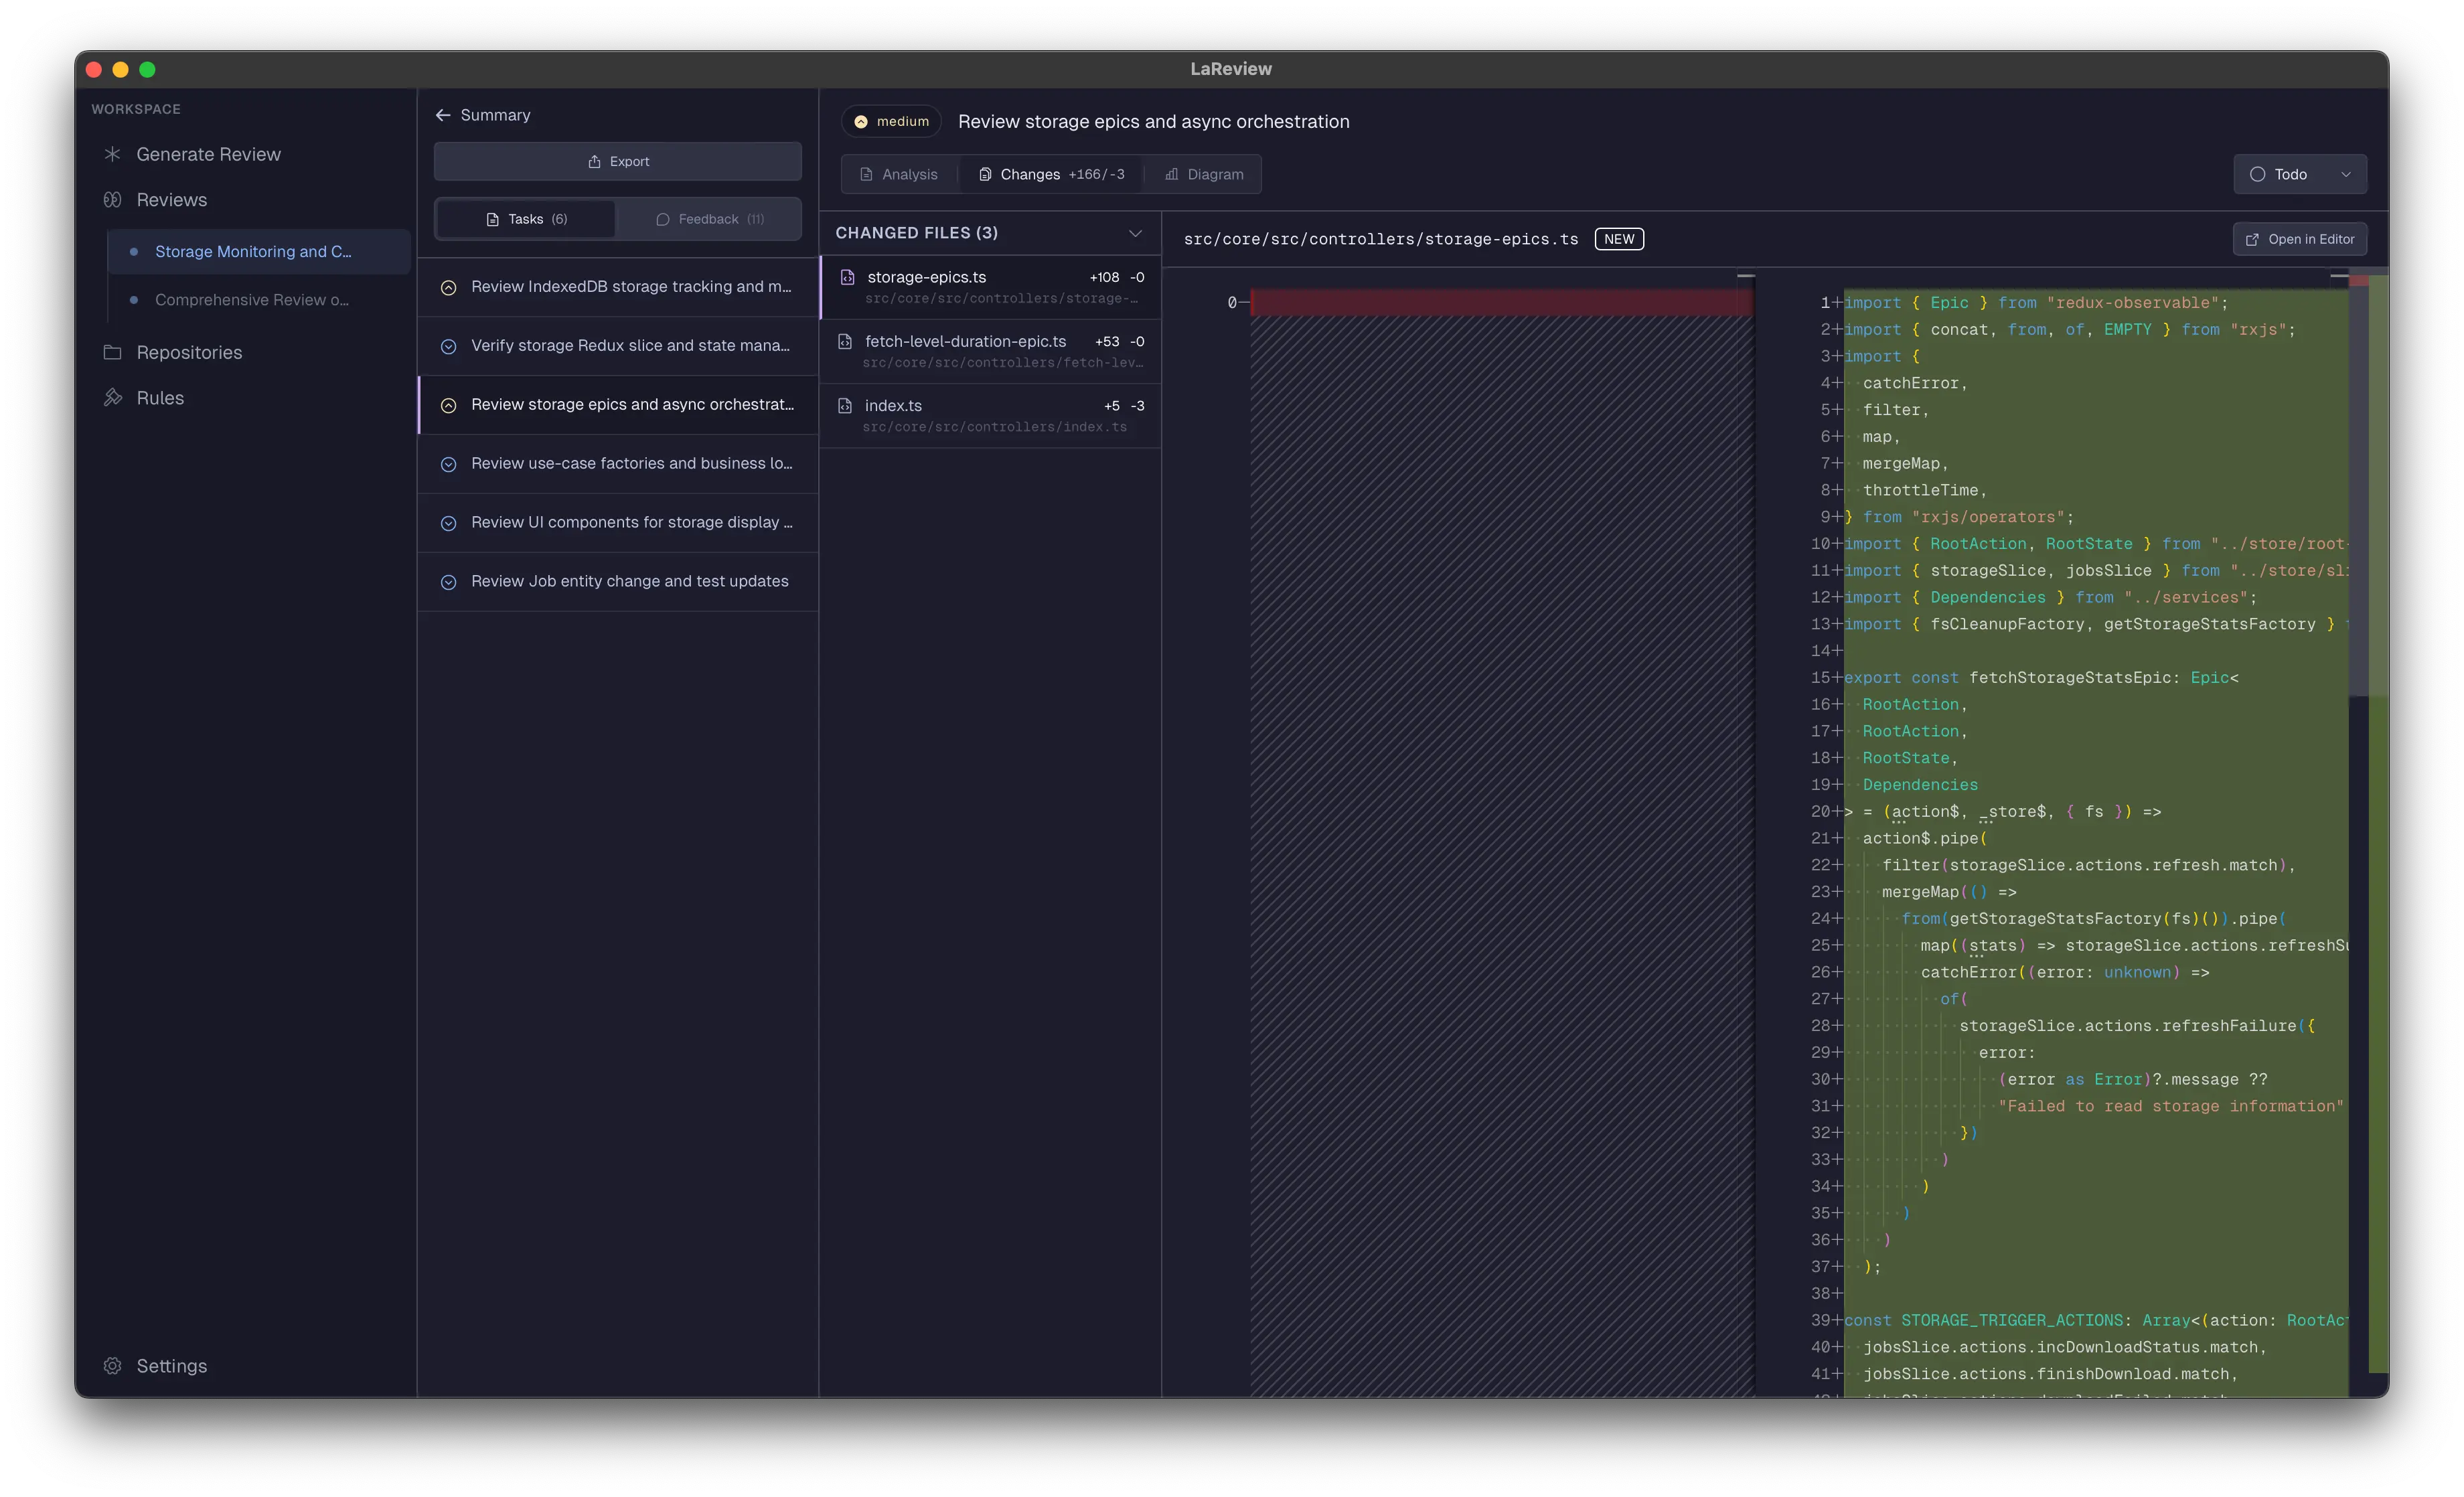
Task: Toggle status circle for Verify storage Redux slice task
Action: (449, 346)
